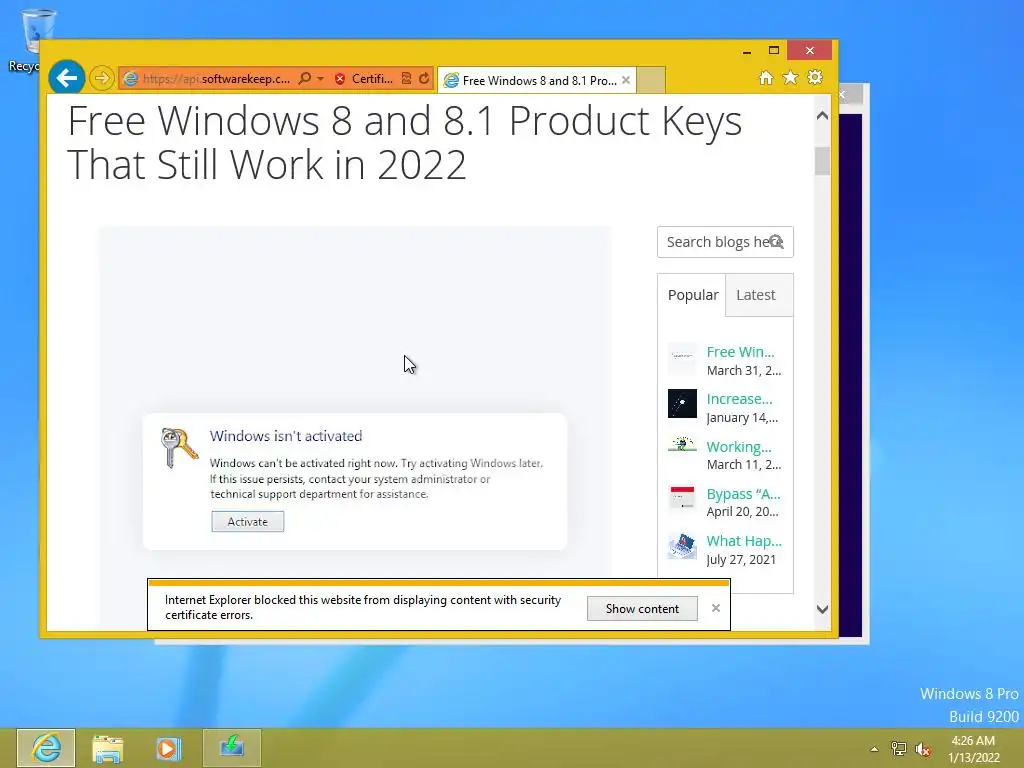This screenshot has width=1024, height=768.
Task: Refresh the page with reload icon
Action: click(424, 78)
